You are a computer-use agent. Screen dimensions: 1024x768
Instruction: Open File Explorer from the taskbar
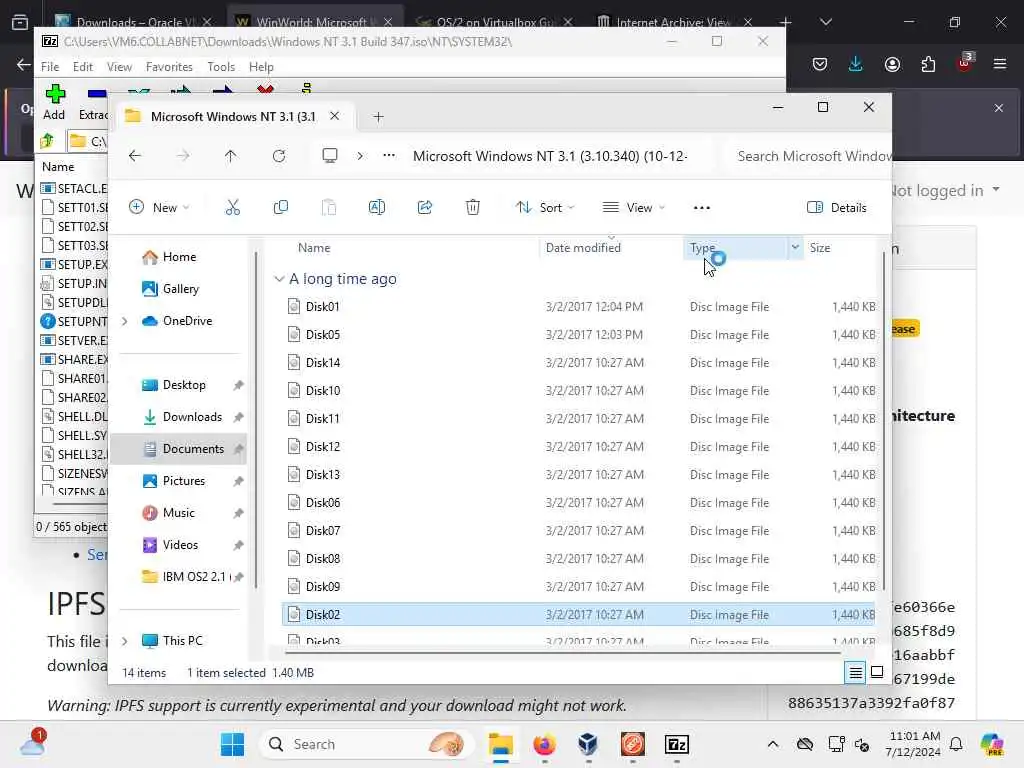(501, 744)
